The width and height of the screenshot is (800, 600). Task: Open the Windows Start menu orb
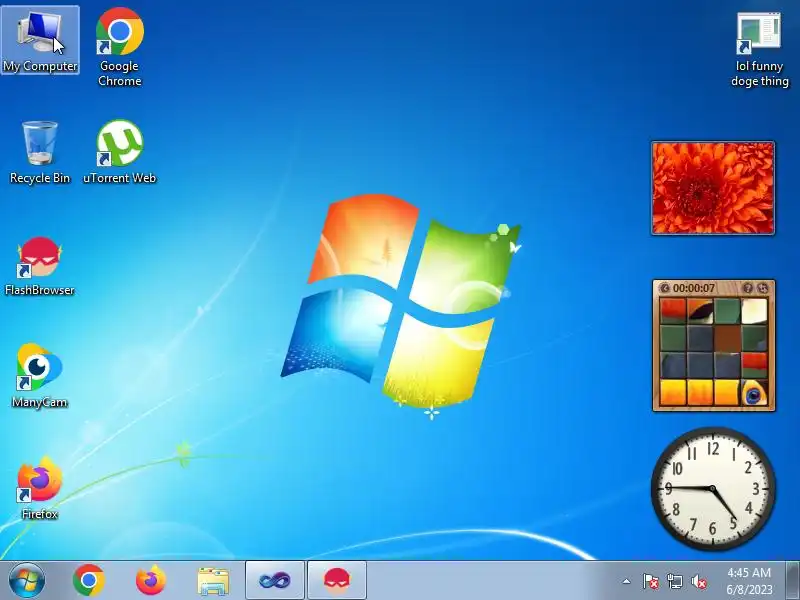point(27,580)
